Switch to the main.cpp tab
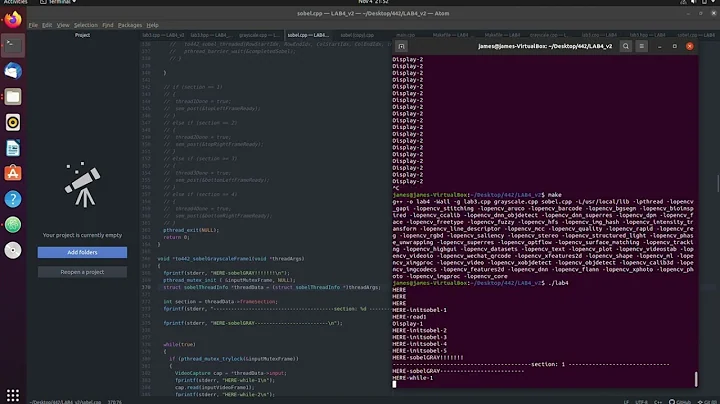This screenshot has width=720, height=404. (405, 35)
